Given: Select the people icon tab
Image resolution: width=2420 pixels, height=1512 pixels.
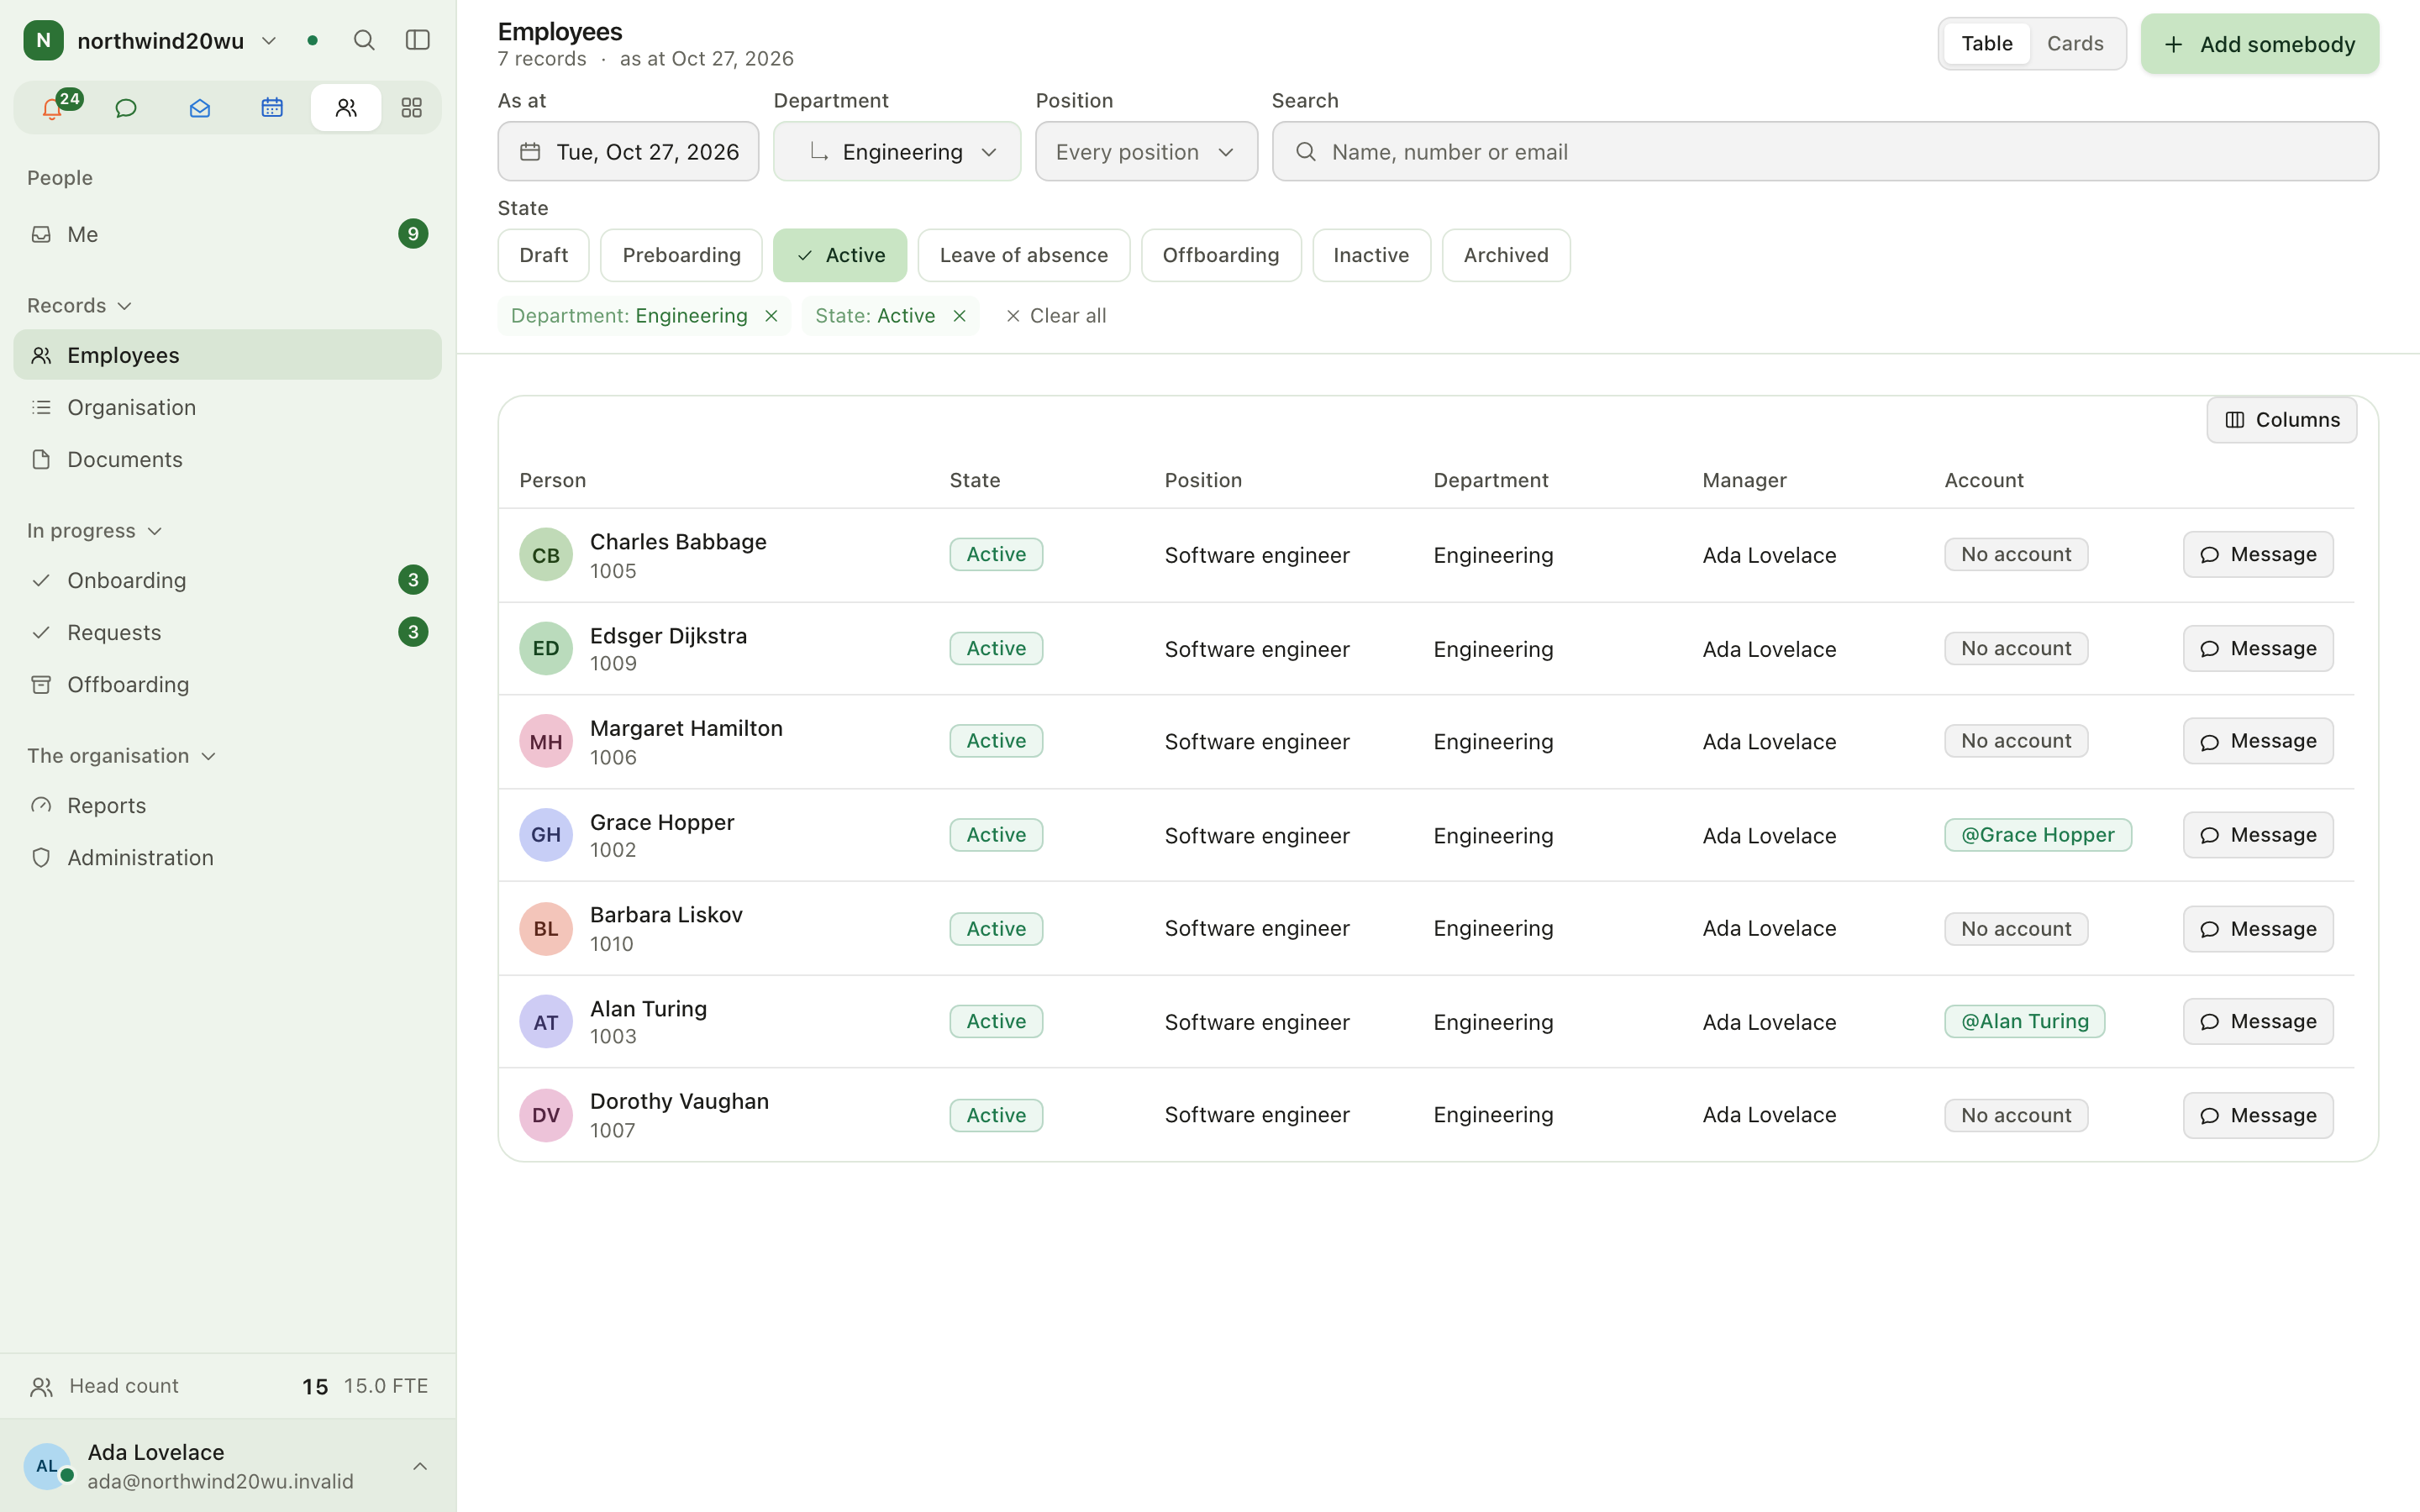Looking at the screenshot, I should click(346, 108).
